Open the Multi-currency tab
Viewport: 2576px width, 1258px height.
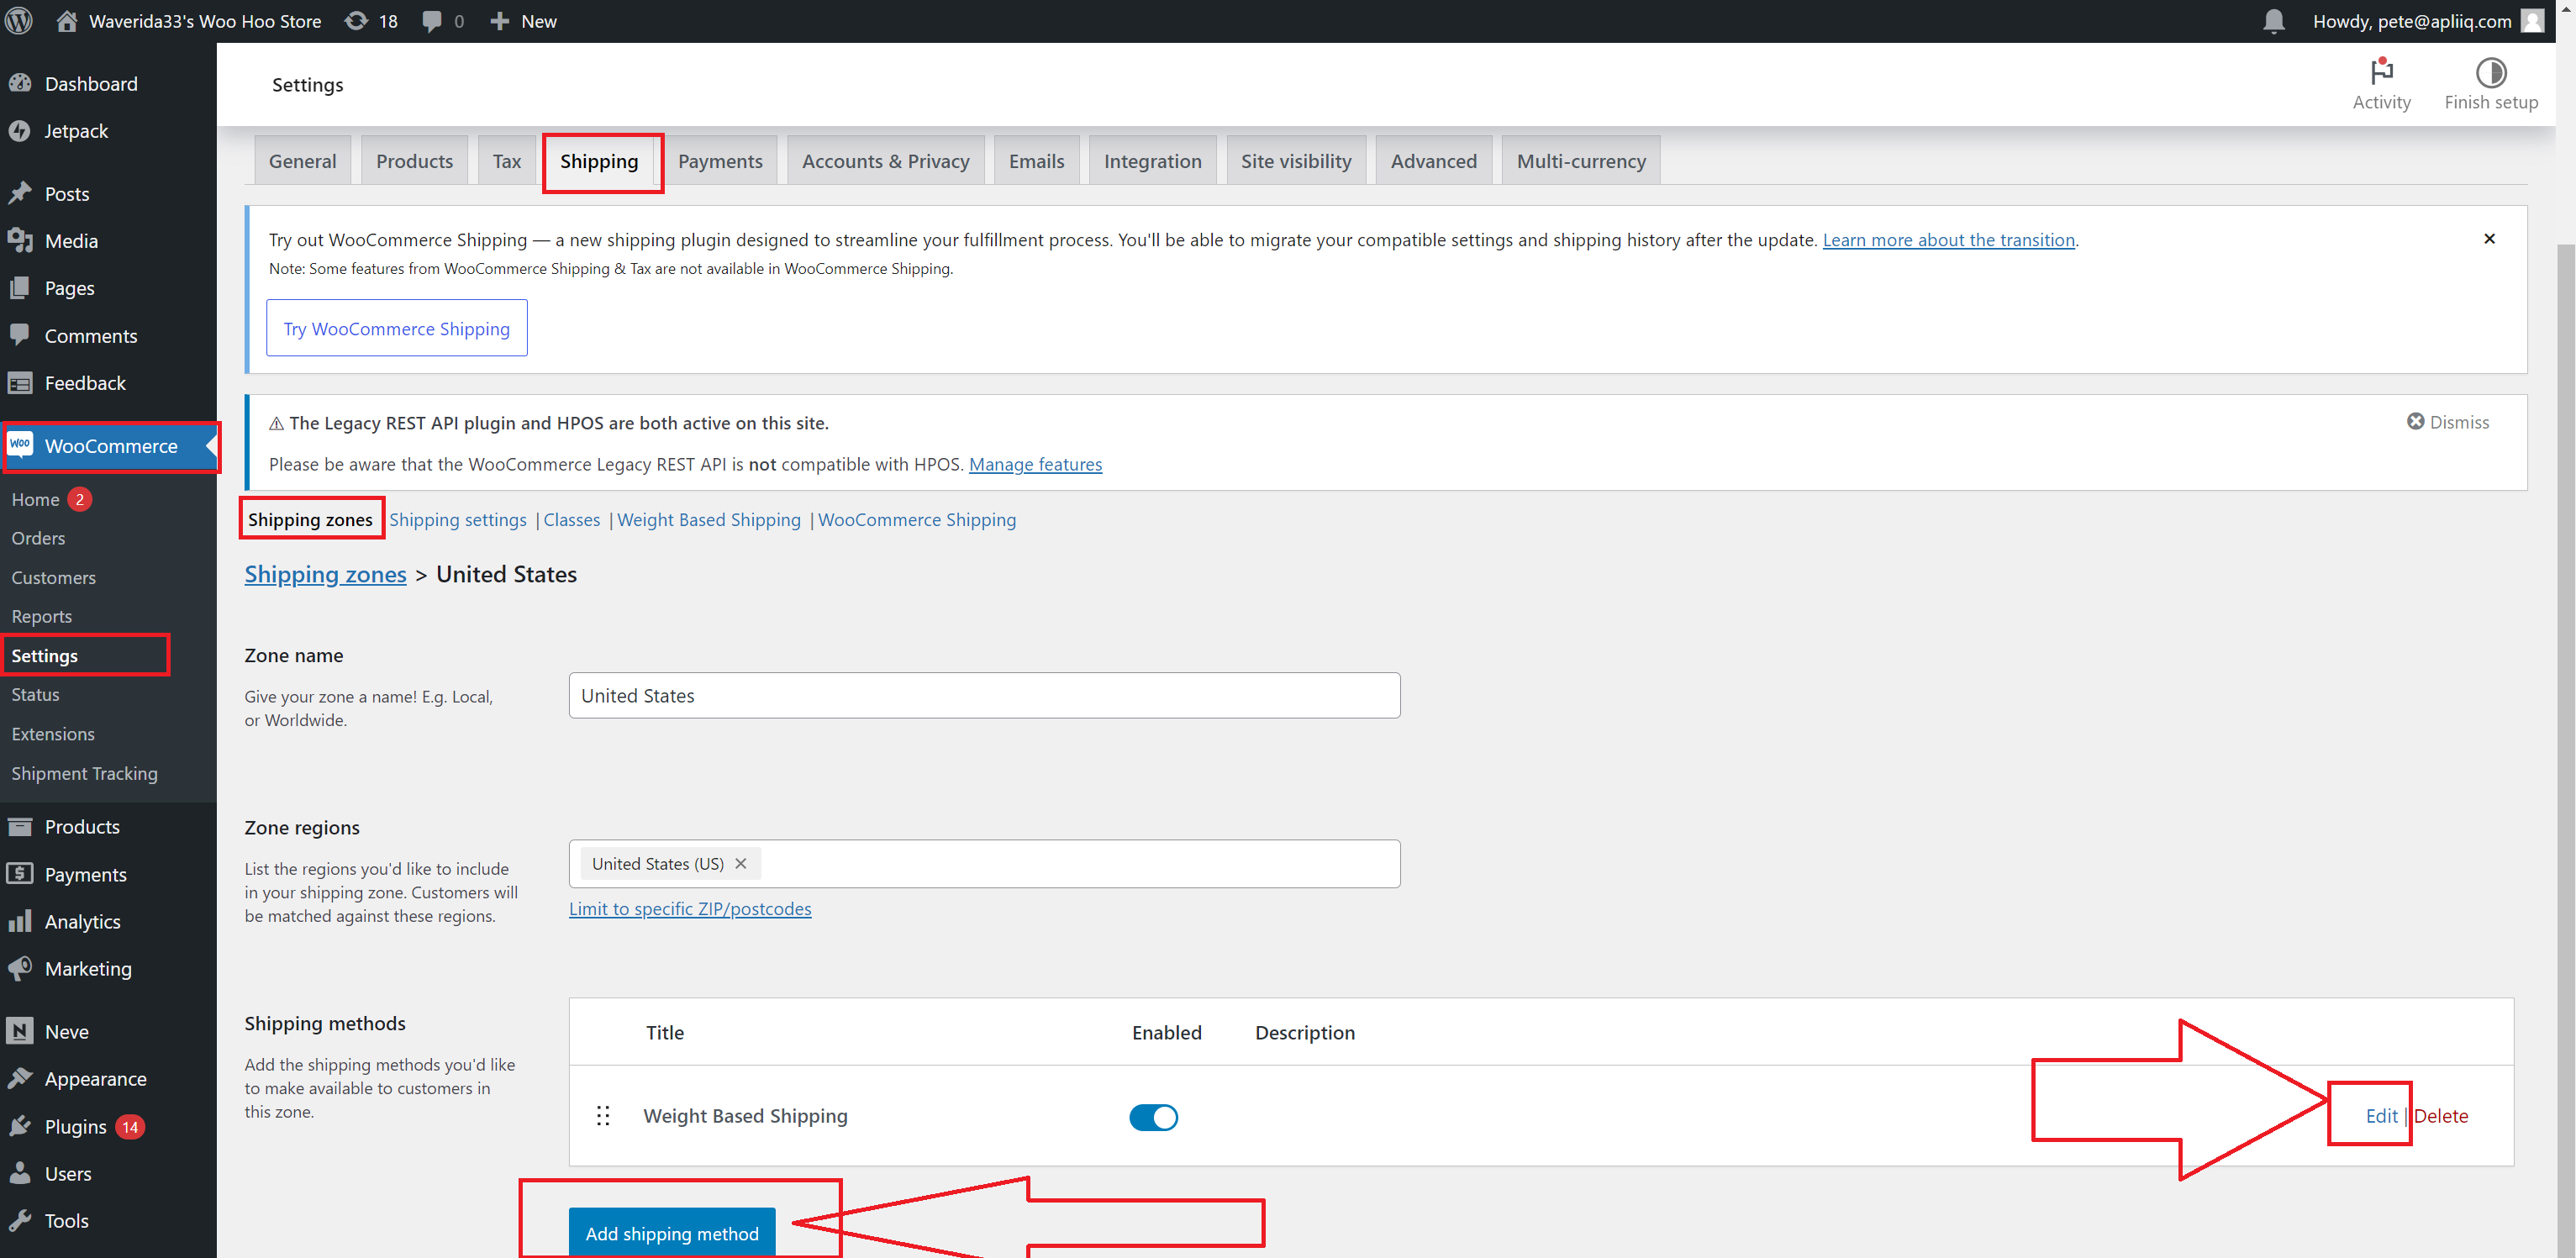[1580, 161]
